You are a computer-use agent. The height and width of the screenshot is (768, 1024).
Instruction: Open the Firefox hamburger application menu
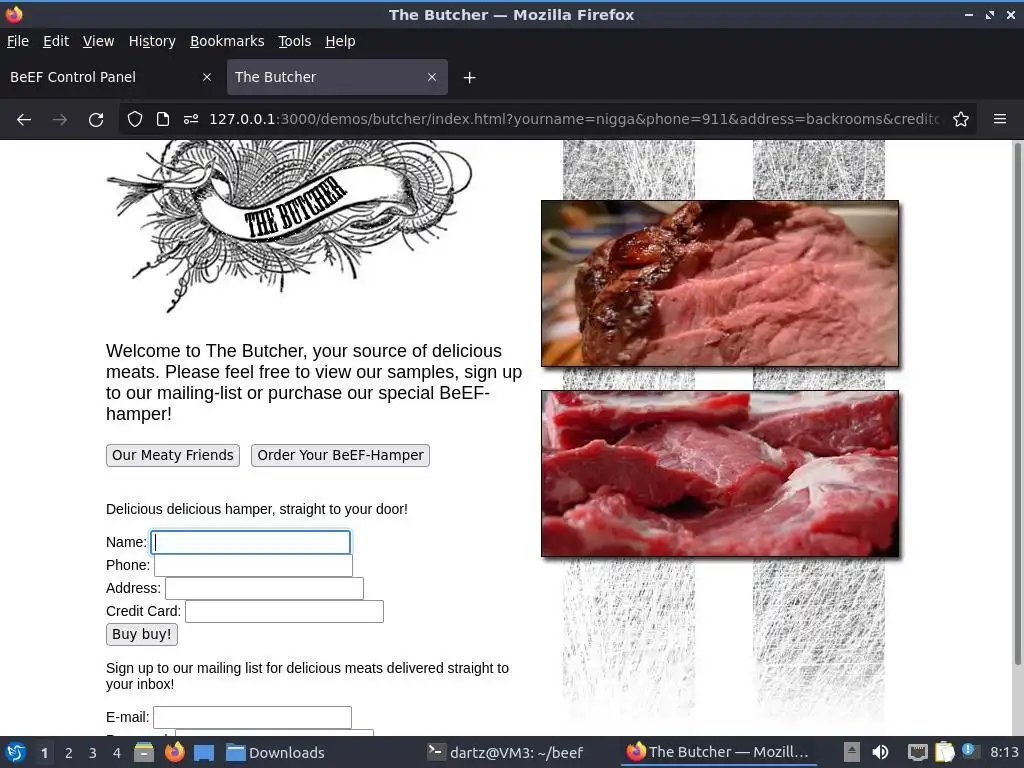click(1000, 119)
